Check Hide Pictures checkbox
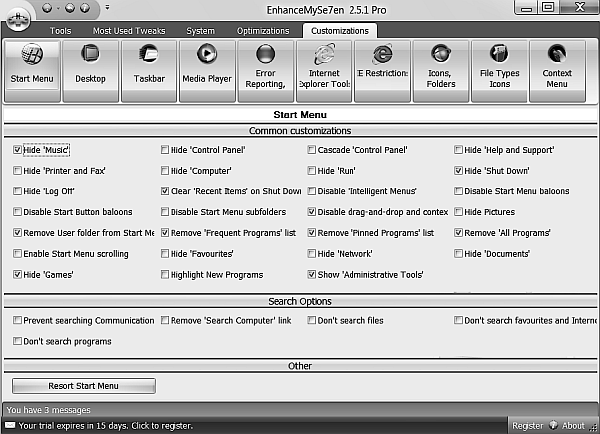Image resolution: width=600 pixels, height=434 pixels. (458, 212)
